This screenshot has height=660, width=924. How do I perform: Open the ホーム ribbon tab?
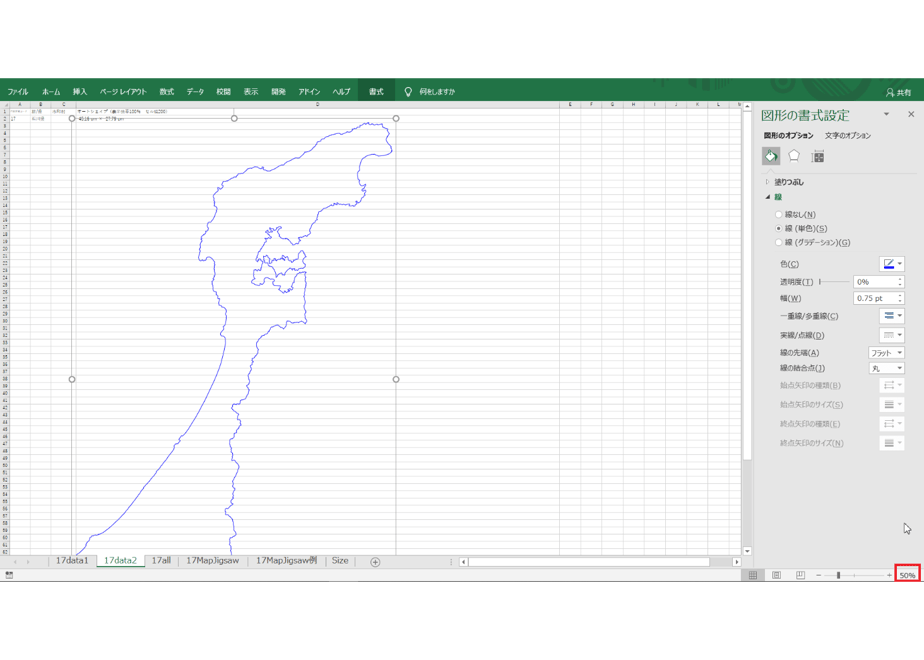51,92
